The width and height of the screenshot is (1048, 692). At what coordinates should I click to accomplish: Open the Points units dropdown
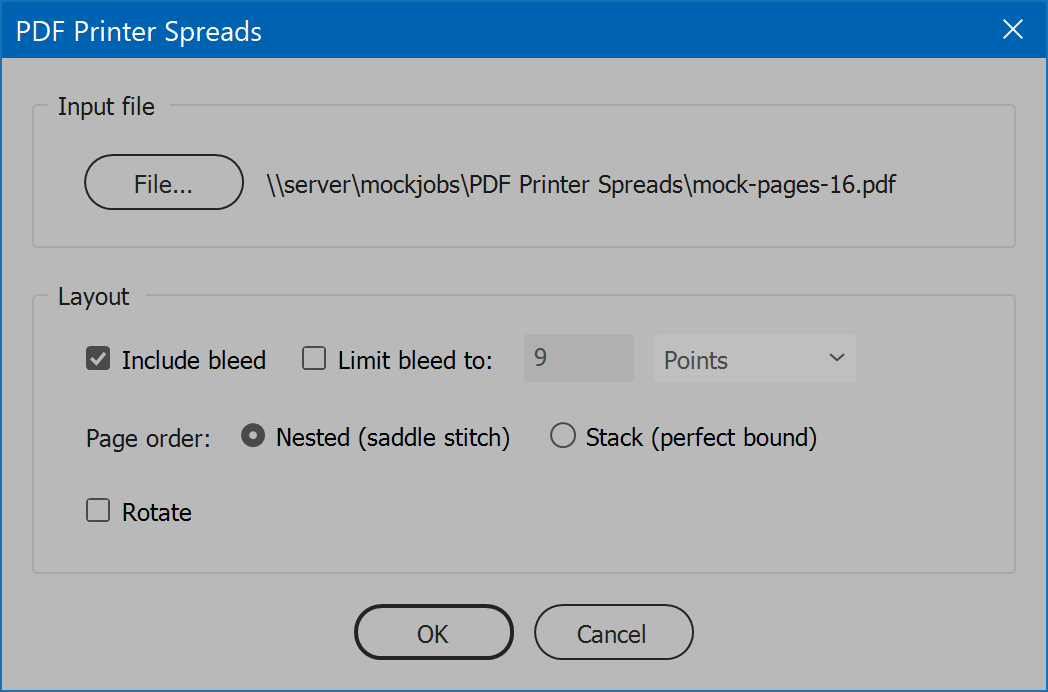click(754, 360)
